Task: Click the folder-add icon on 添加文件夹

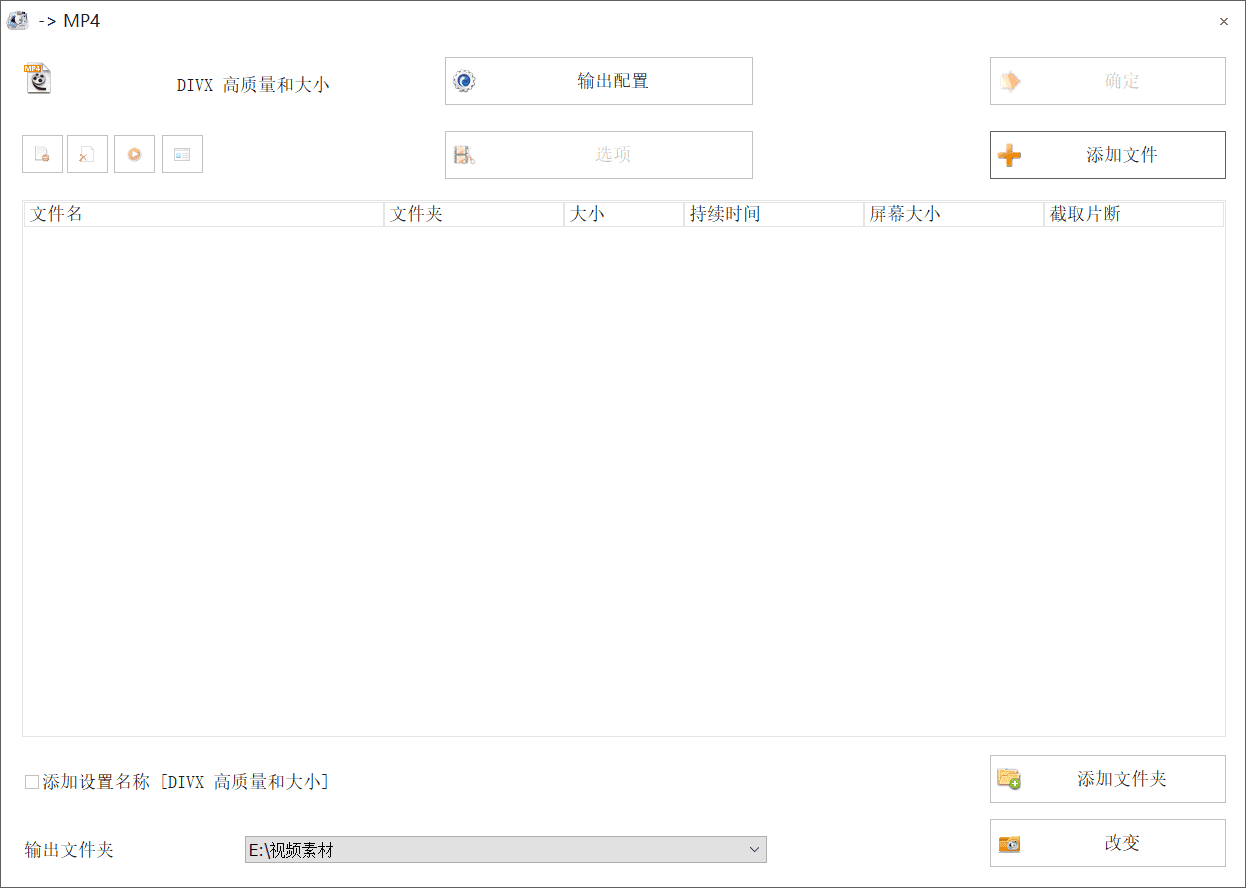Action: (x=1008, y=779)
